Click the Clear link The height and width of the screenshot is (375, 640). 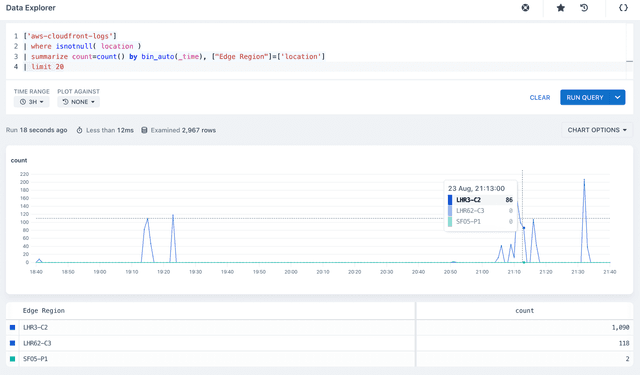(x=540, y=98)
